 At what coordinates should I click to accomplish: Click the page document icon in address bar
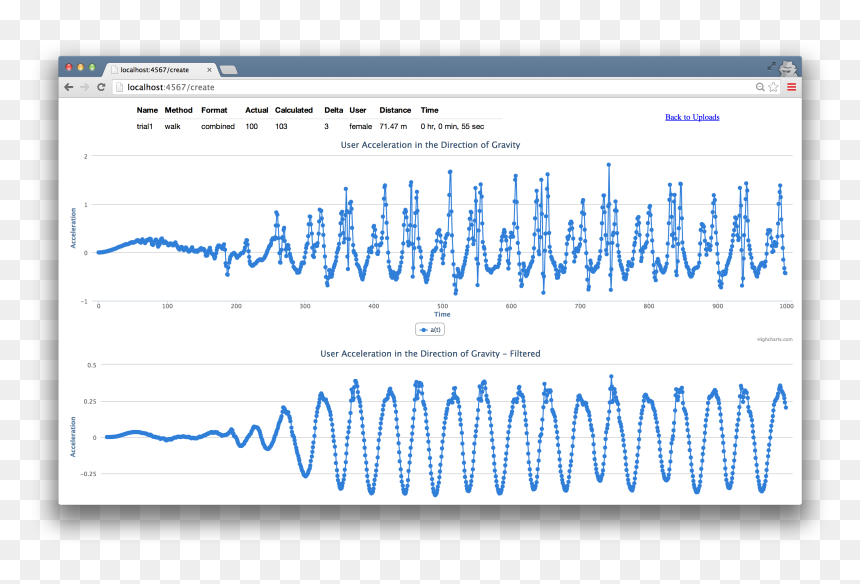tap(119, 87)
